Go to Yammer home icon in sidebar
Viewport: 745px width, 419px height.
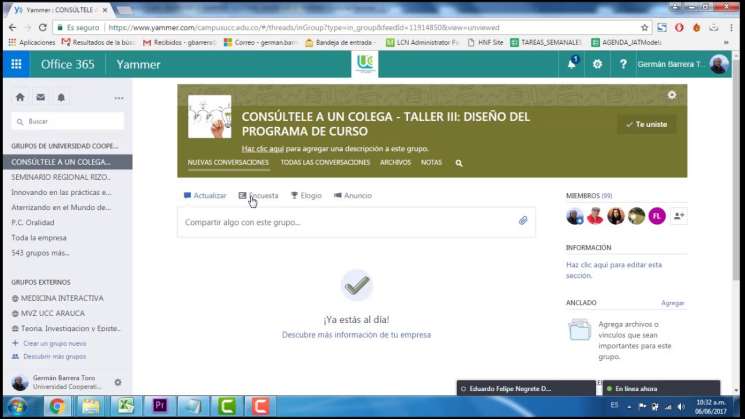20,97
